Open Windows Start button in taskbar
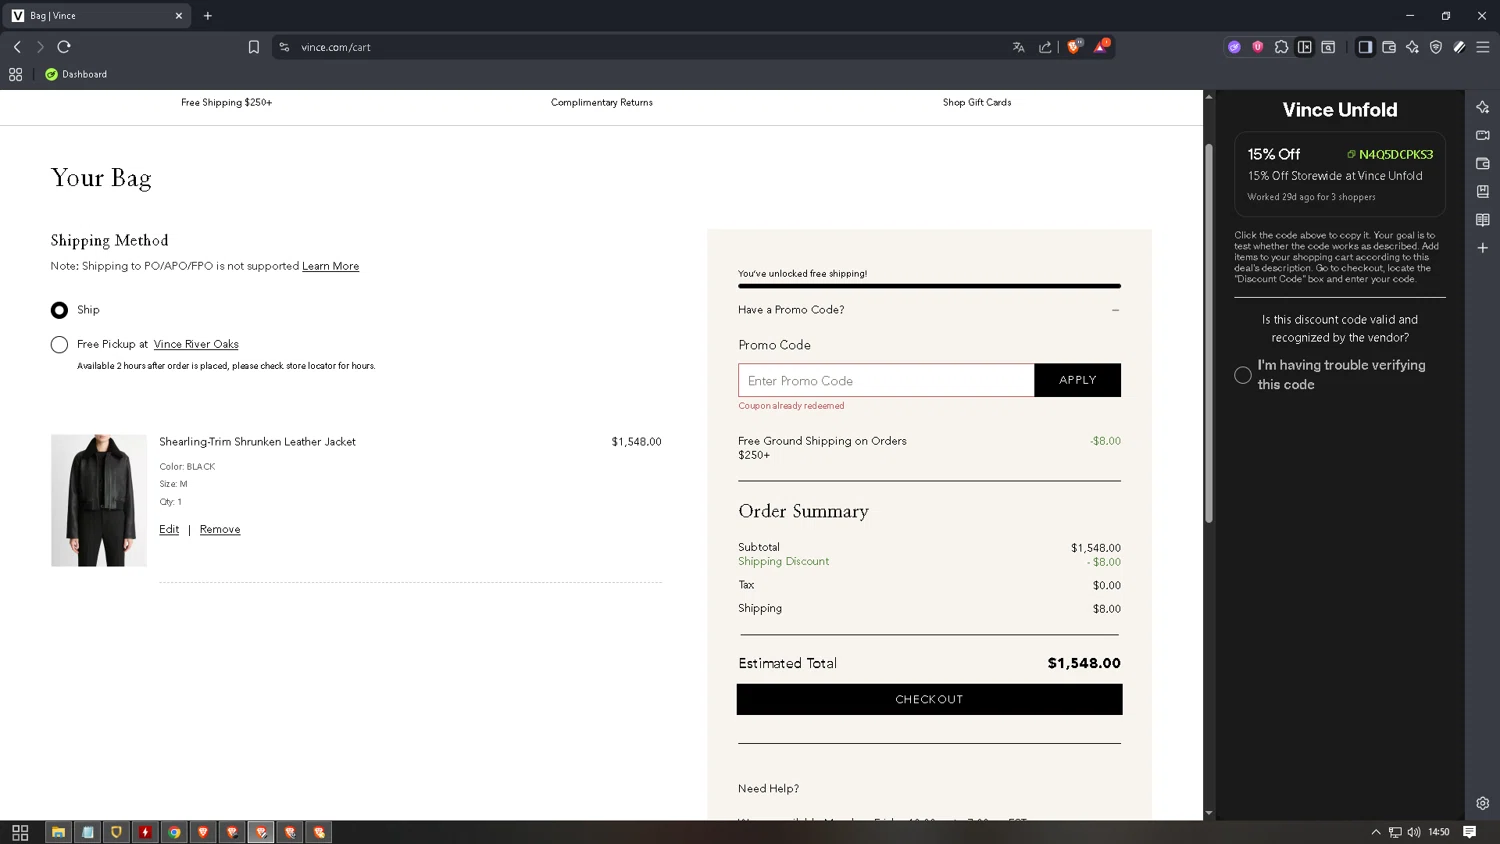Image resolution: width=1500 pixels, height=844 pixels. (20, 832)
